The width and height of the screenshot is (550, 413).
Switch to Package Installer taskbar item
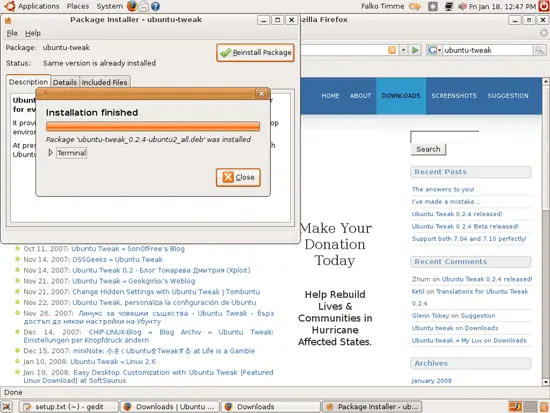(x=372, y=407)
